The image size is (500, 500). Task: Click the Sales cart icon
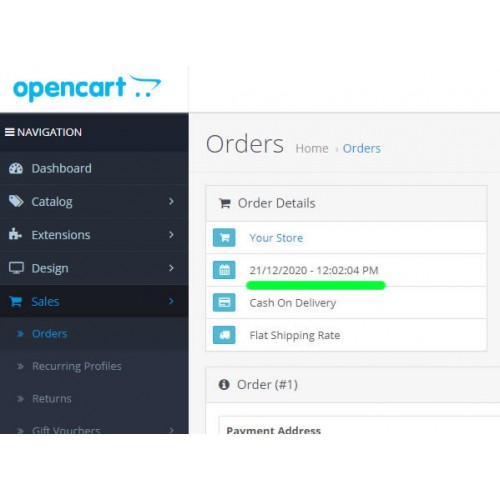(16, 301)
